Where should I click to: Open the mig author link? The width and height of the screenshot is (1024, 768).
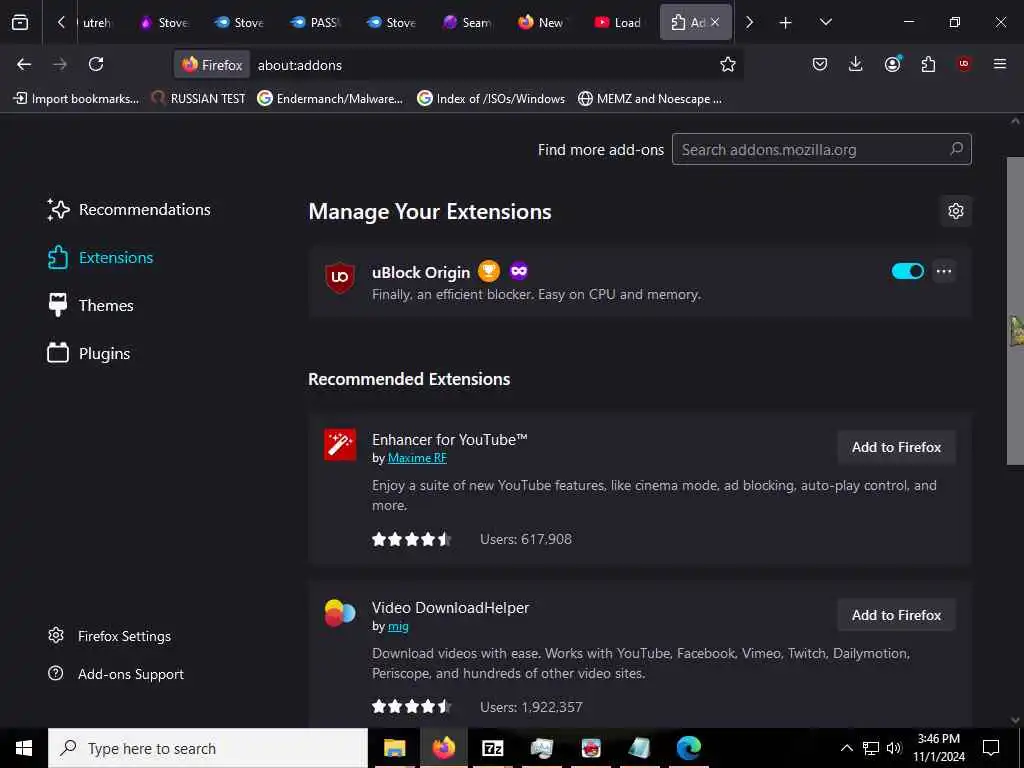[x=398, y=626]
